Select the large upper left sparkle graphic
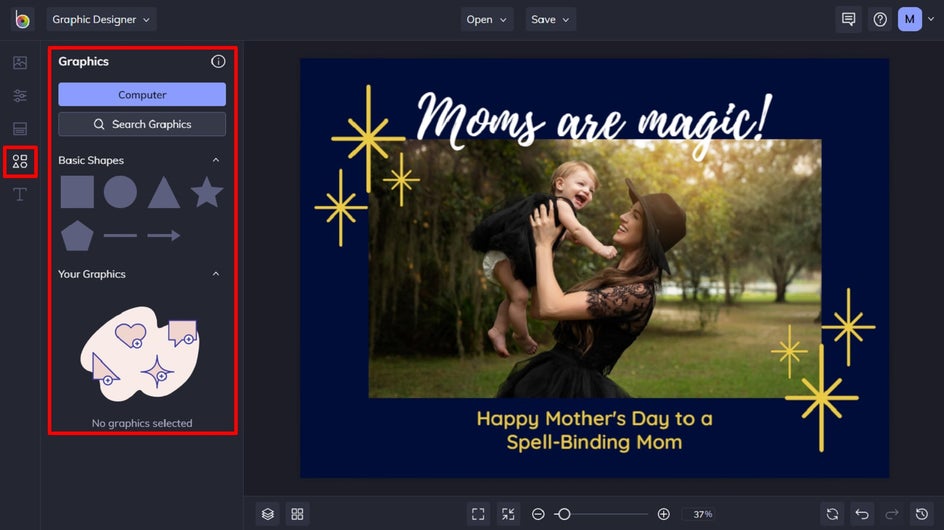The height and width of the screenshot is (530, 944). click(x=368, y=139)
